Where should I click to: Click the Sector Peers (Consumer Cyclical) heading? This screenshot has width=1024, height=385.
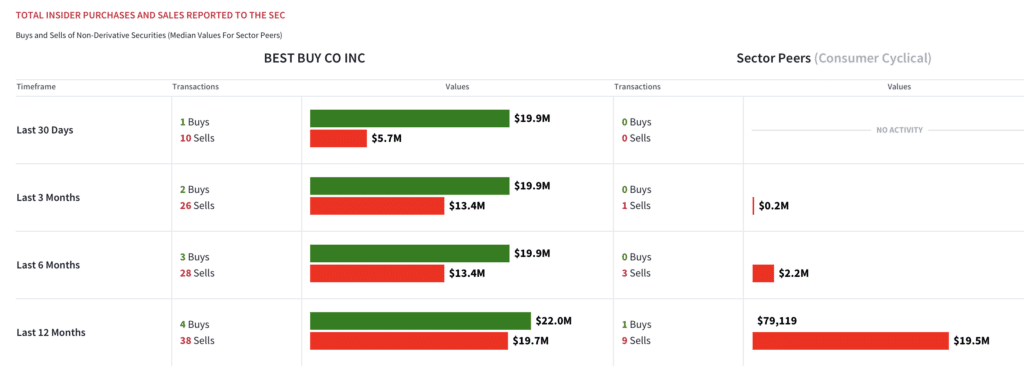[x=834, y=58]
